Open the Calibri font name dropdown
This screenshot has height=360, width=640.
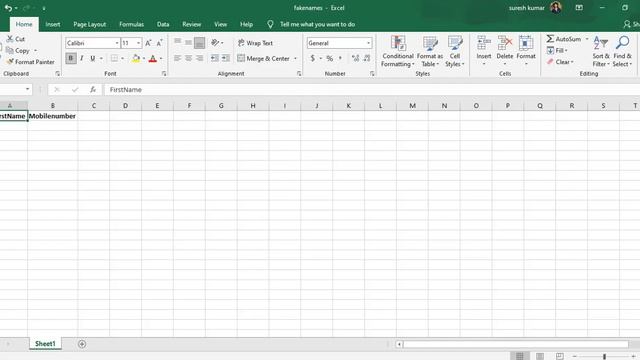tap(117, 43)
